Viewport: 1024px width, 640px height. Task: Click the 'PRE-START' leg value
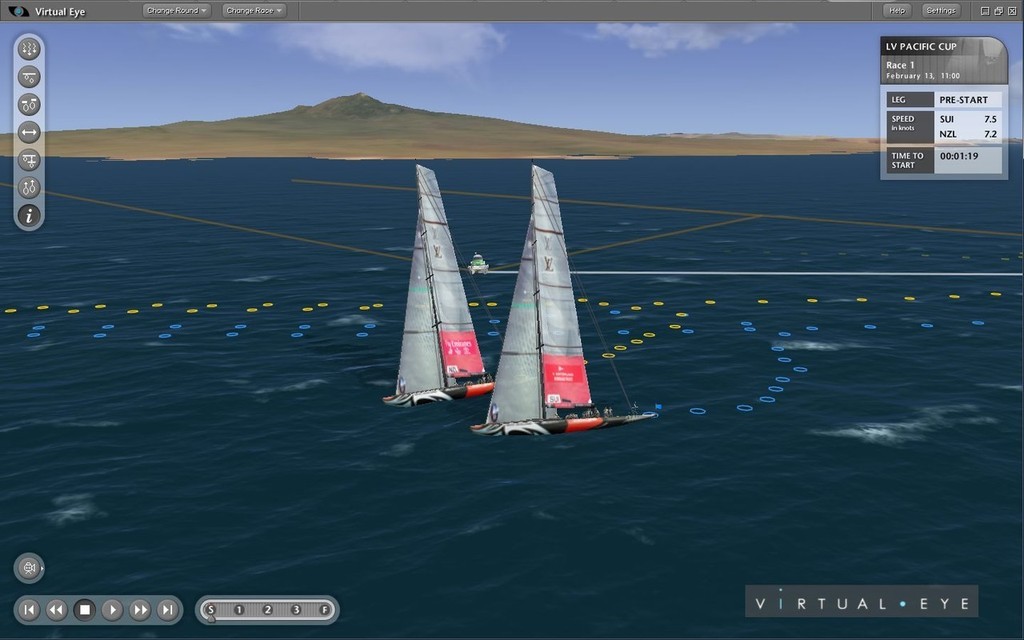tap(963, 100)
